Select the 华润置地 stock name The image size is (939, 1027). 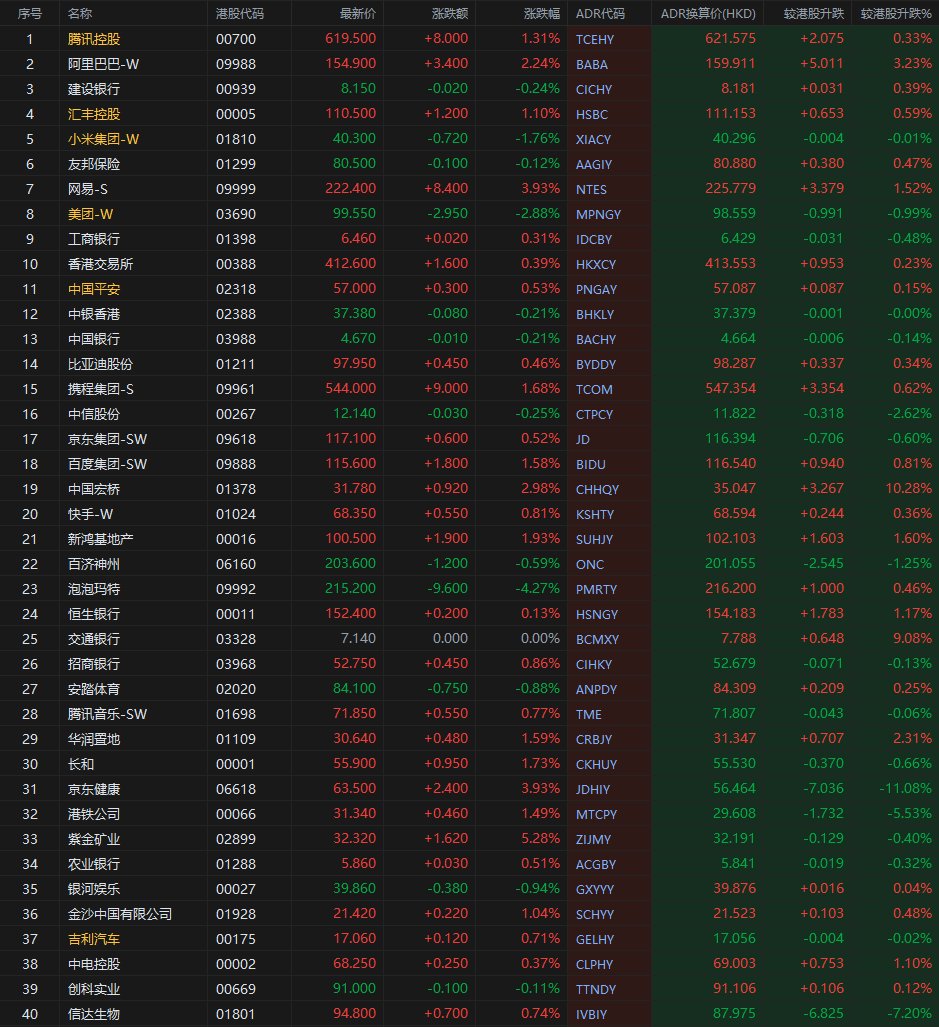click(x=94, y=739)
